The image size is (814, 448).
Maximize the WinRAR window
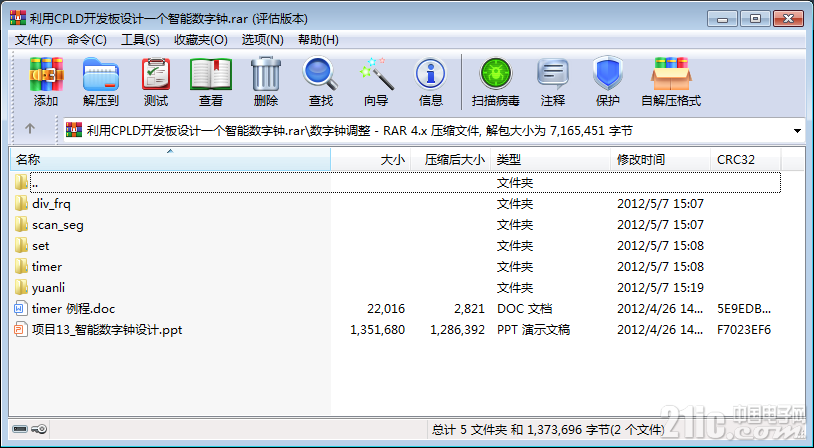pyautogui.click(x=755, y=19)
